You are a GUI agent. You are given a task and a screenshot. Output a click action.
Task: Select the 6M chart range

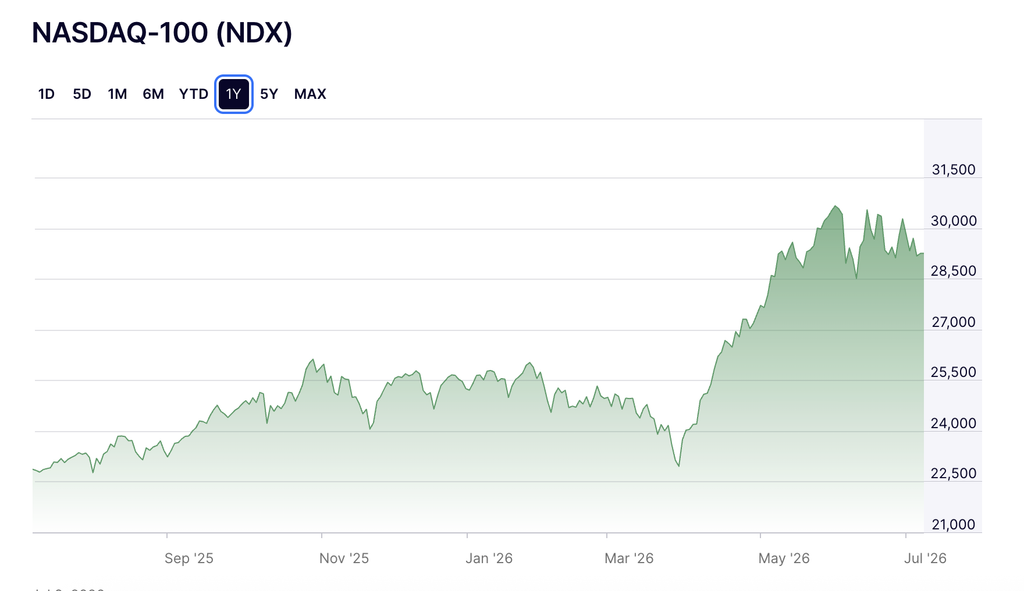click(153, 94)
